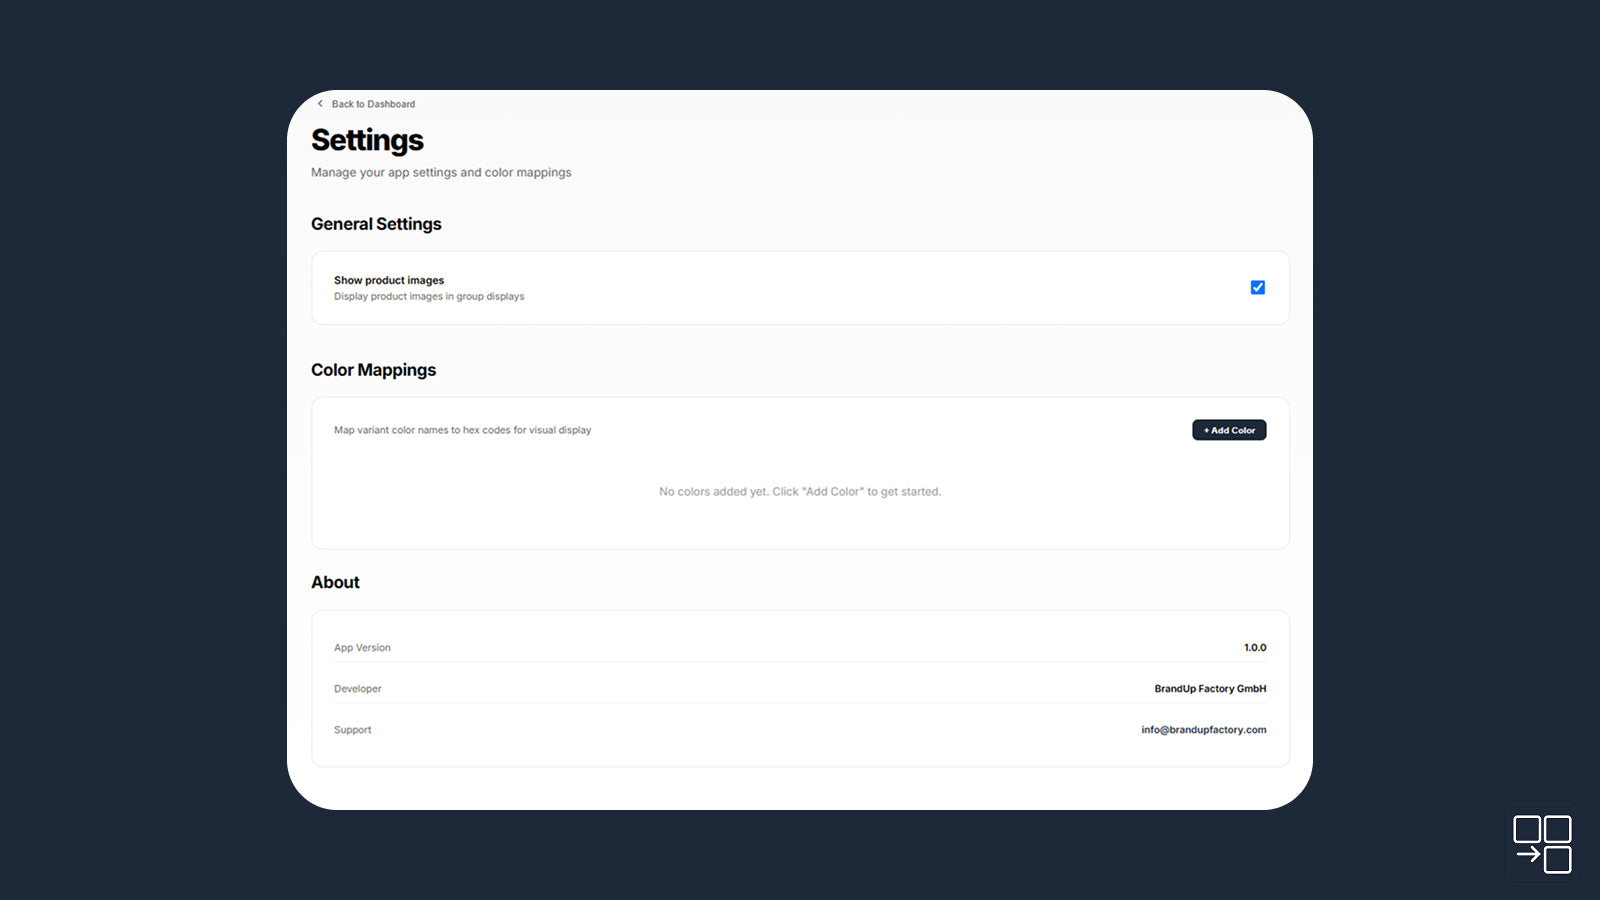Click the Add Color button
This screenshot has height=900, width=1600.
click(x=1228, y=430)
